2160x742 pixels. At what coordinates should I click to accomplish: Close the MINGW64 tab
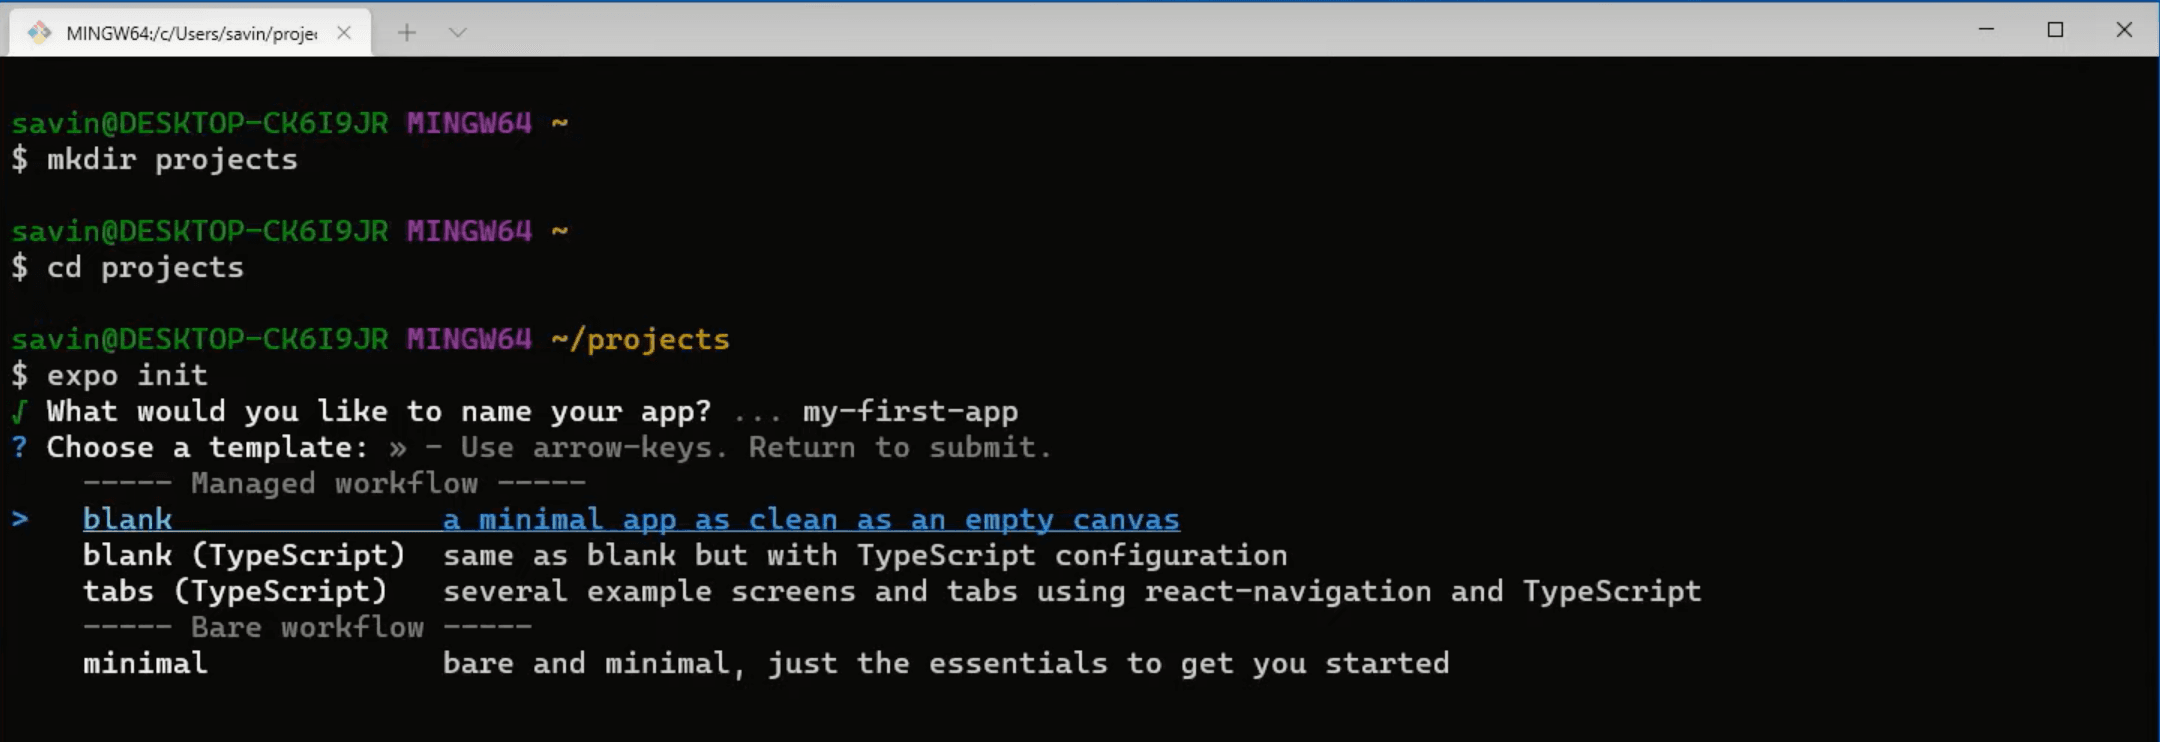click(x=344, y=31)
